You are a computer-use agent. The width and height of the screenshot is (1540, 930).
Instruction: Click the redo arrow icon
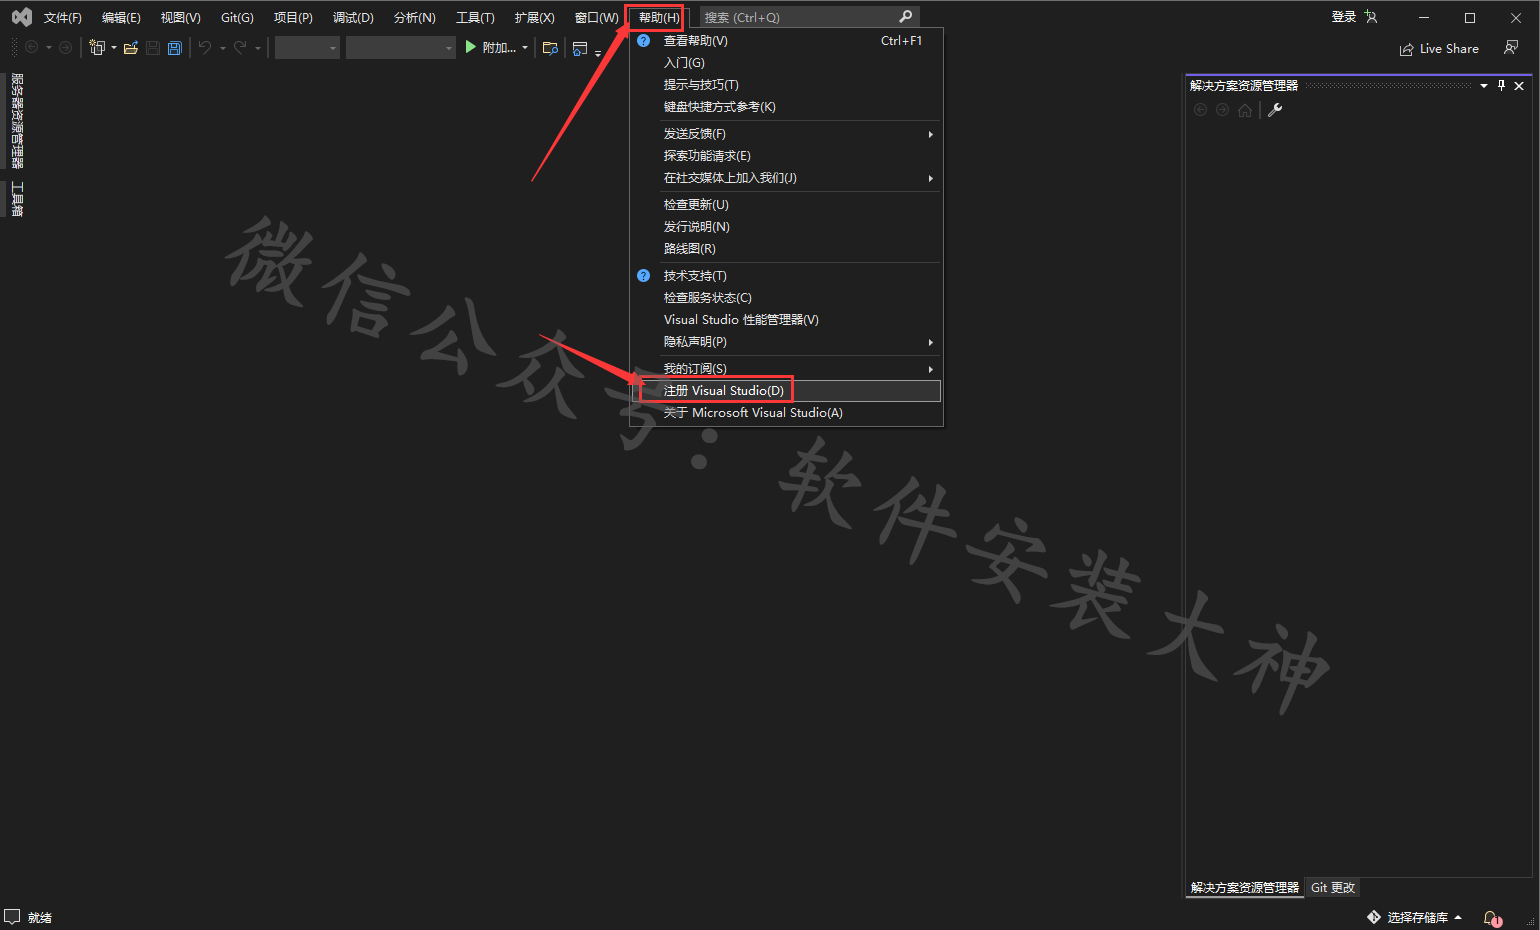[240, 47]
